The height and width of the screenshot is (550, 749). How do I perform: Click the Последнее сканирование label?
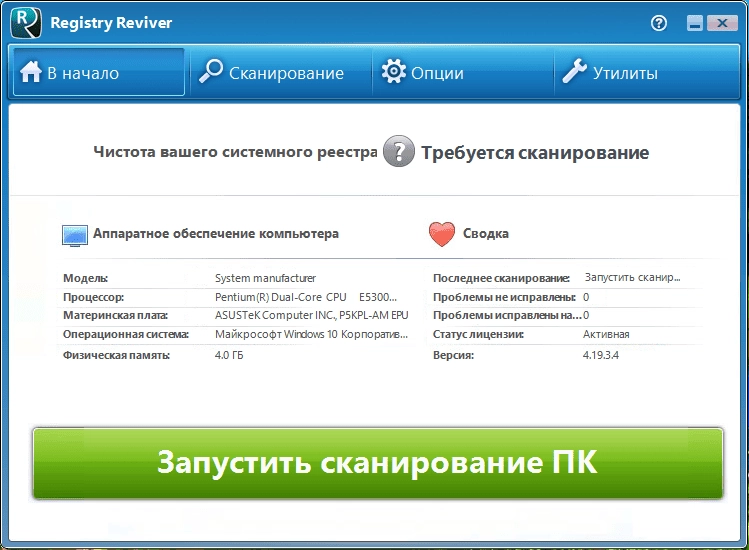[501, 278]
